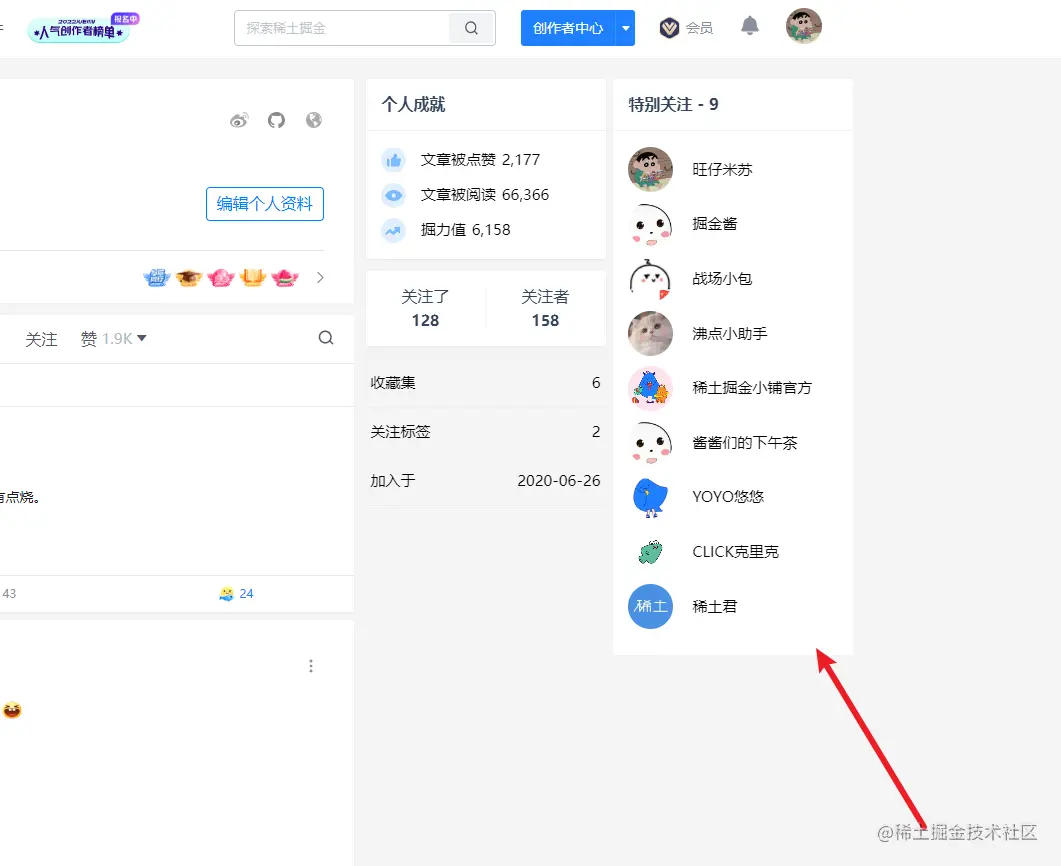Open the 收藏集 row
The width and height of the screenshot is (1061, 866).
485,383
